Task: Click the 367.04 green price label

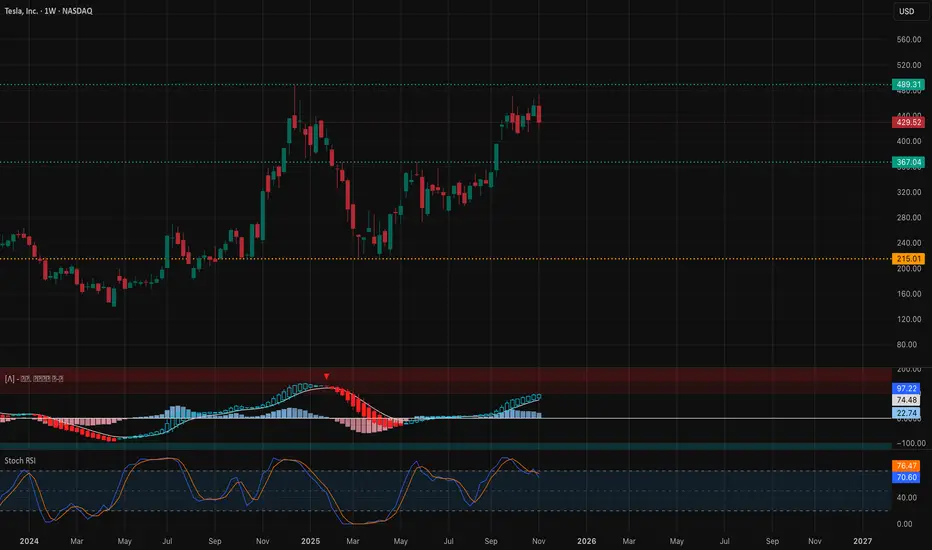Action: [908, 162]
